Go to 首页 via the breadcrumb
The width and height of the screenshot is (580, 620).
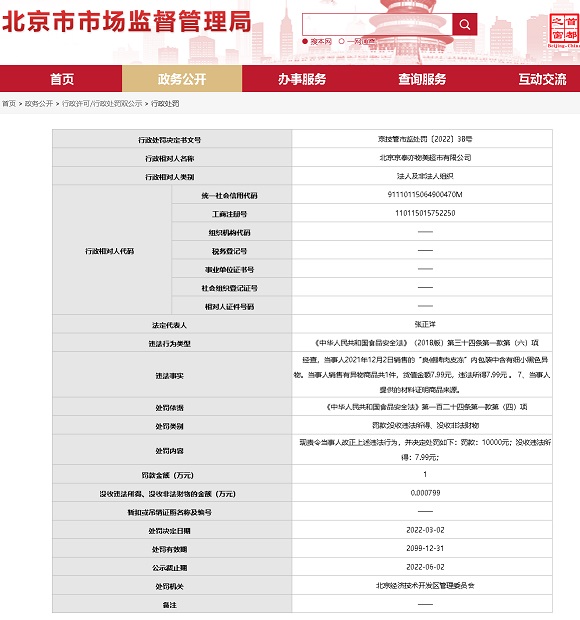(x=9, y=104)
